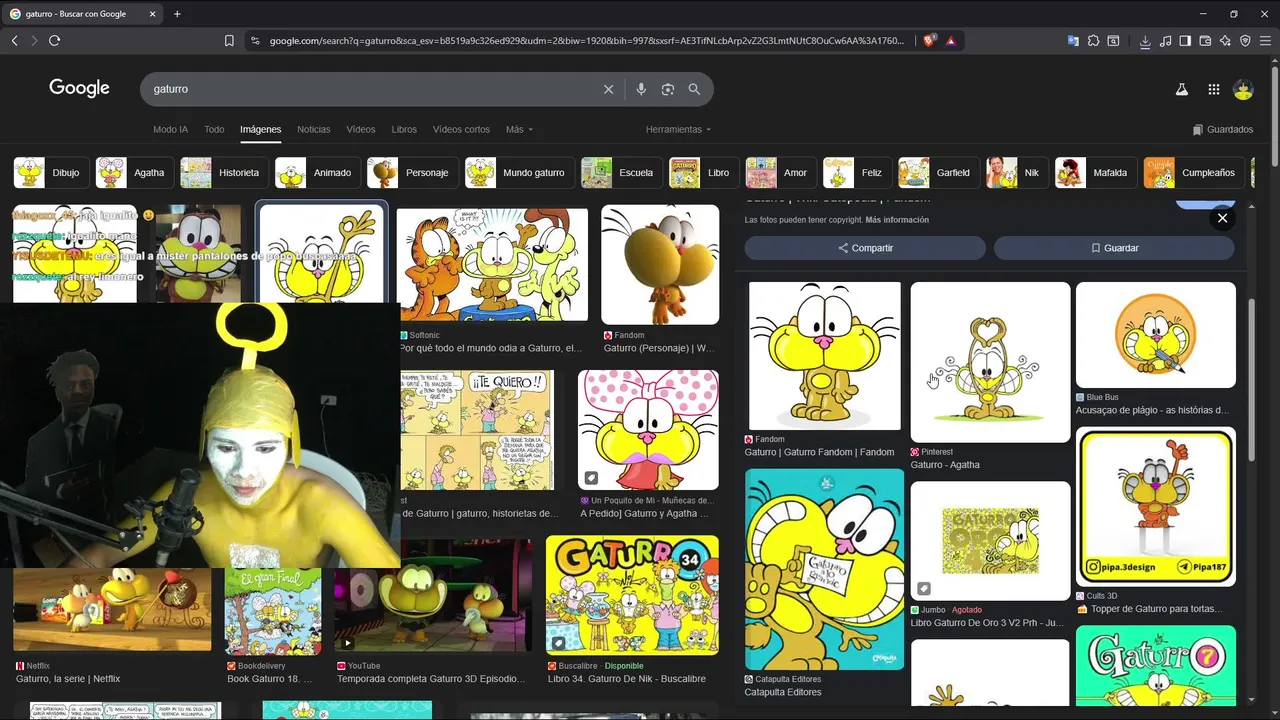Open the Brave VPN shield icon

click(1245, 41)
